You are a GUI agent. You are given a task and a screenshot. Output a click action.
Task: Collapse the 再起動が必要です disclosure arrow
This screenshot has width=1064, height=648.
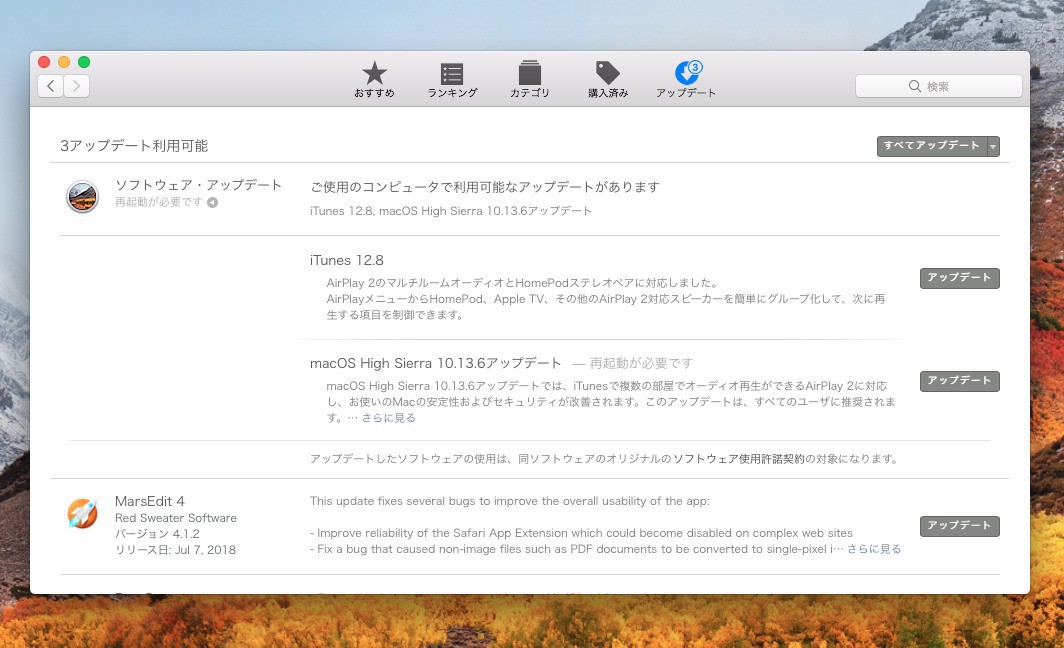212,202
